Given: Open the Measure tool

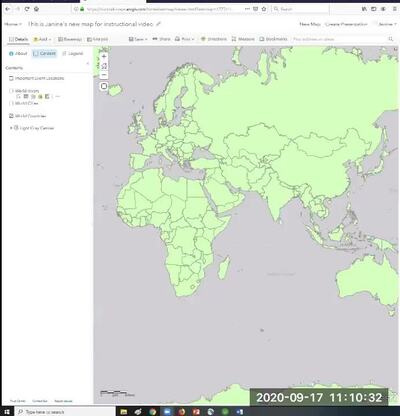Looking at the screenshot, I should 243,39.
